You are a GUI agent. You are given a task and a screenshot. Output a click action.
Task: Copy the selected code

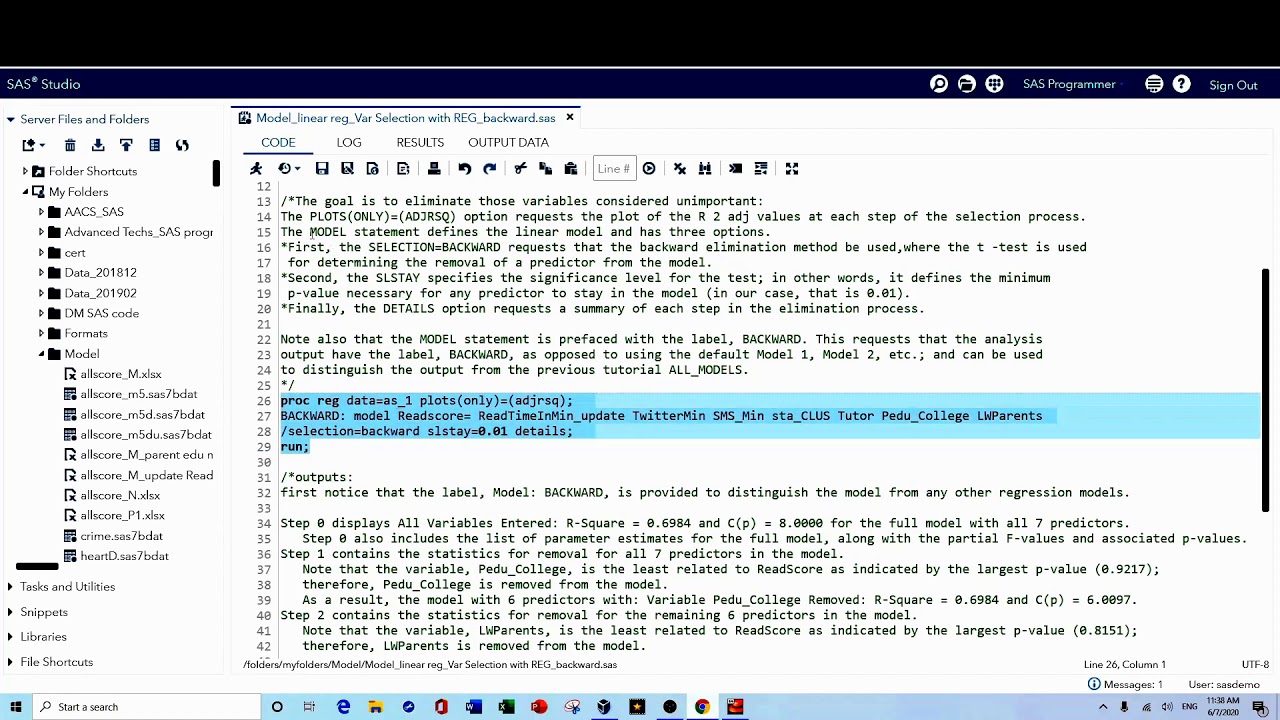[x=545, y=169]
